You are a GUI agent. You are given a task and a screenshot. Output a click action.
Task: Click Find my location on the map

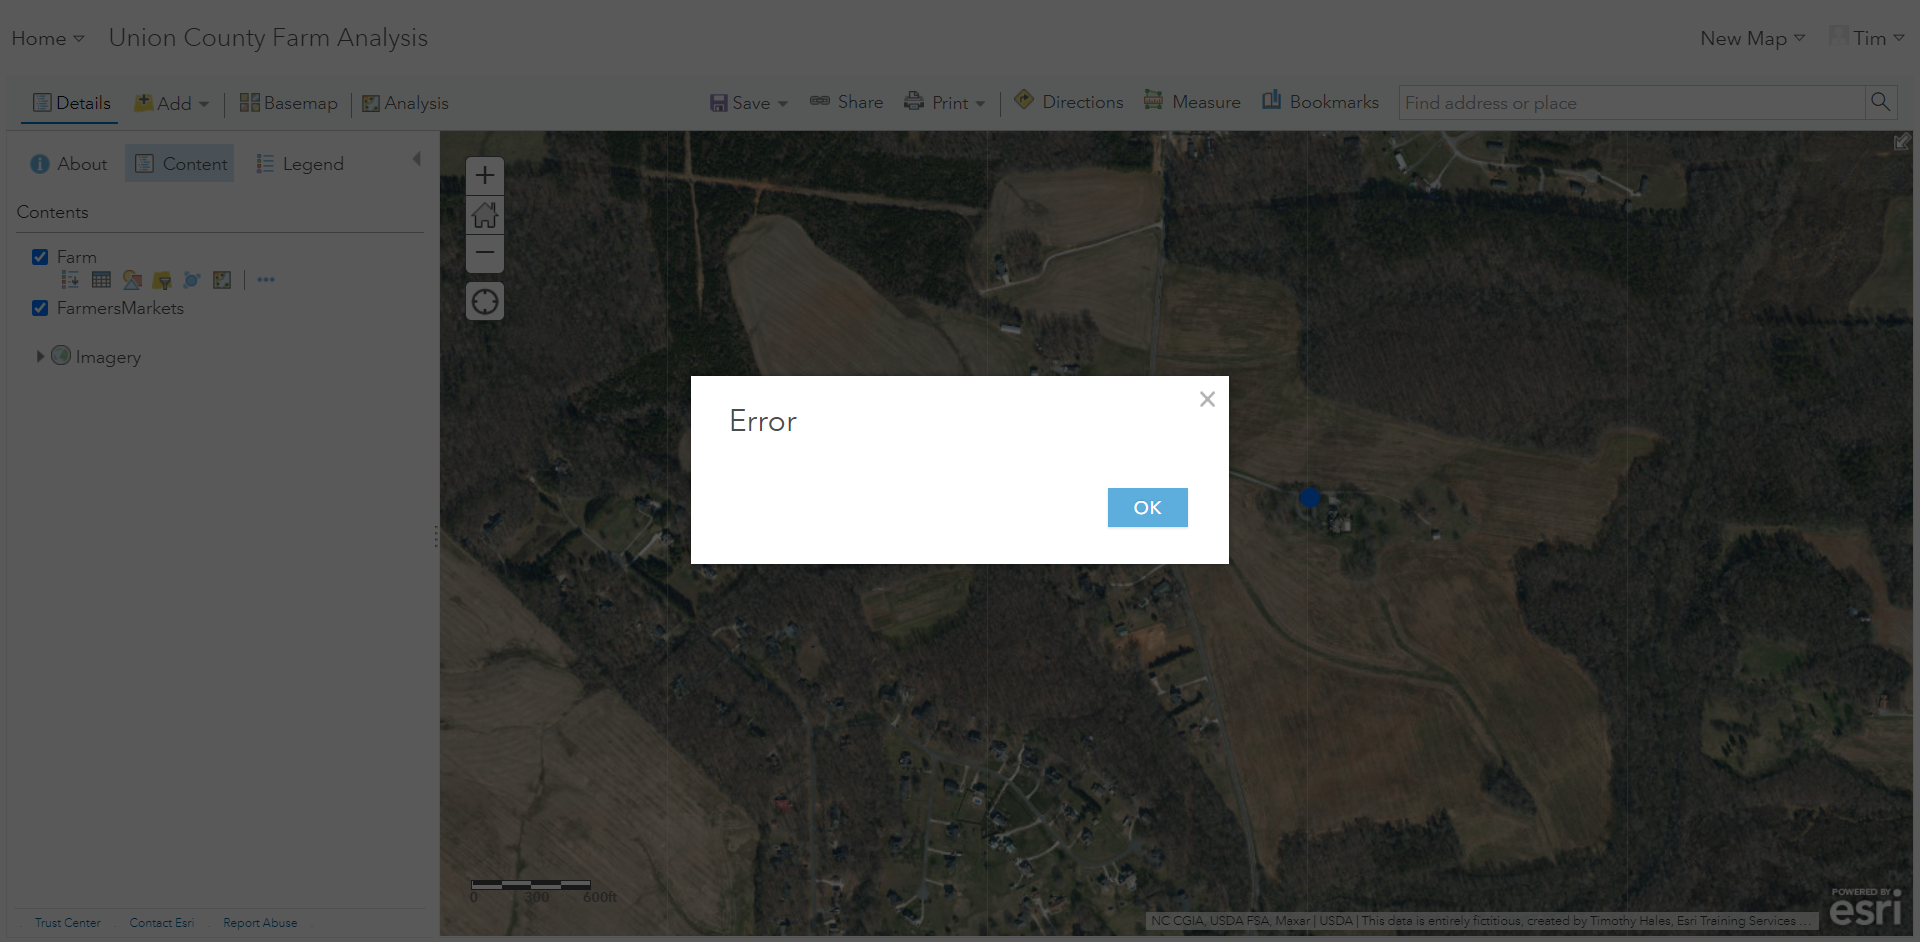click(484, 300)
